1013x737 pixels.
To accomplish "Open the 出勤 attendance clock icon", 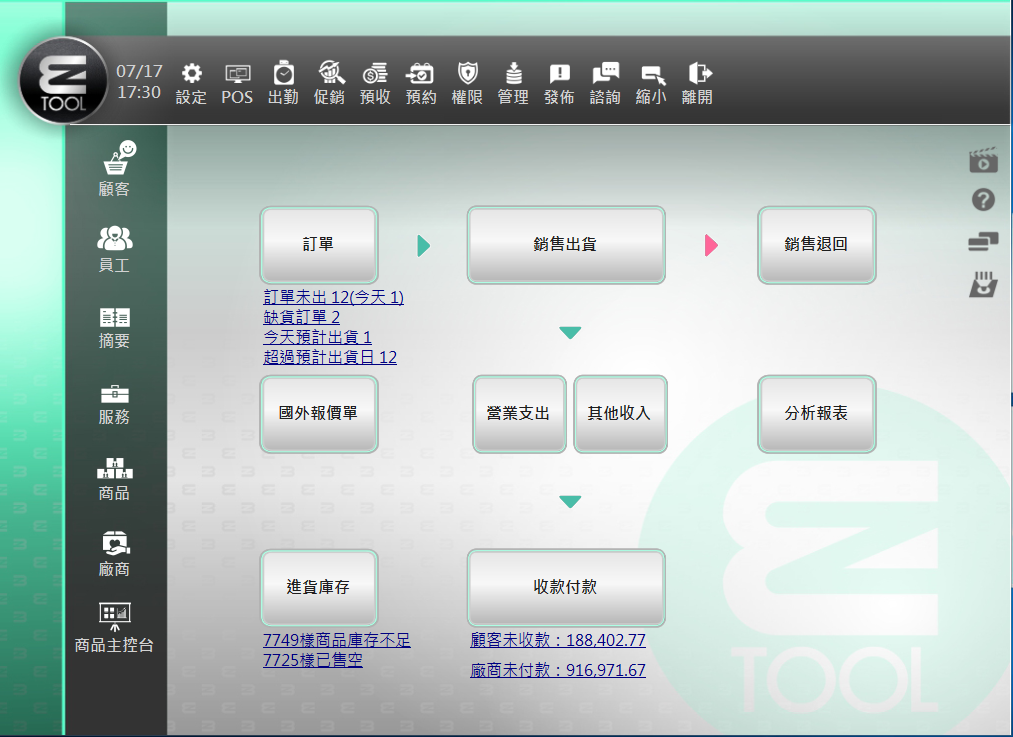I will (x=283, y=83).
